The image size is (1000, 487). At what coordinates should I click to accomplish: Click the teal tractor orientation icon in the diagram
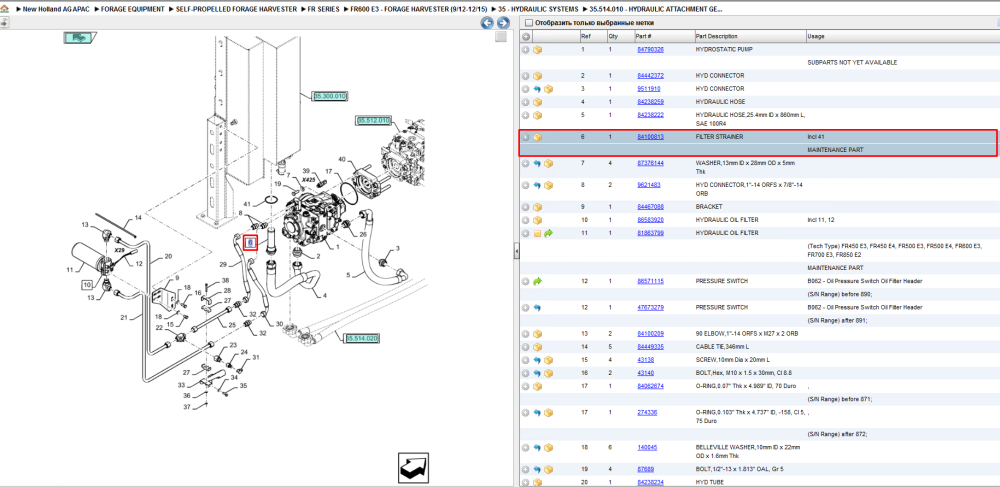click(79, 38)
